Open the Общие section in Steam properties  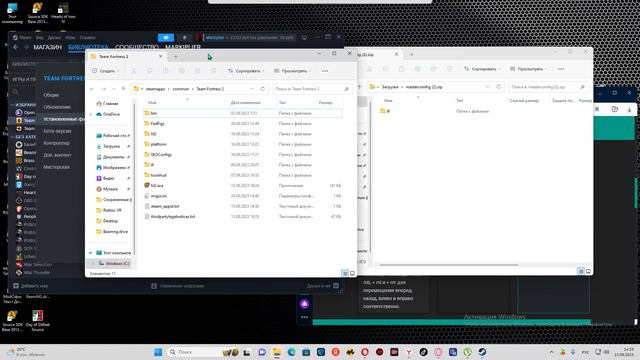tap(51, 95)
